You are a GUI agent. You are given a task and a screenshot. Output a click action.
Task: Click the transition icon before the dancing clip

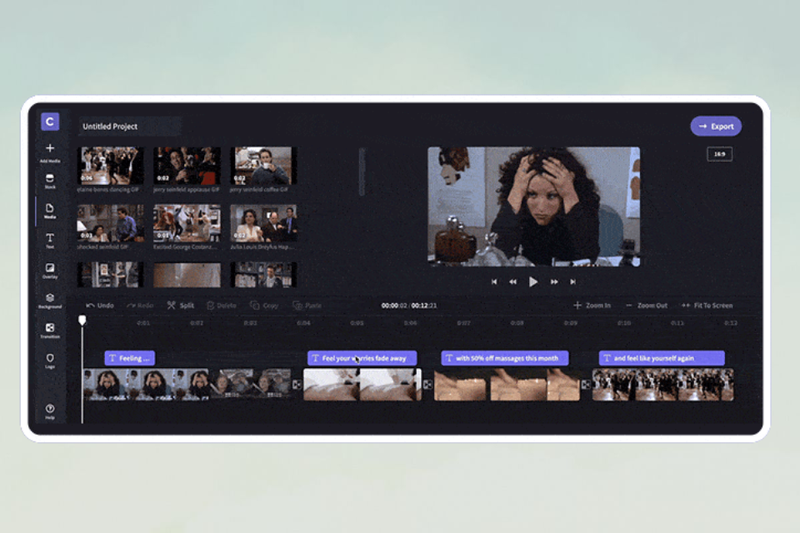click(x=586, y=385)
